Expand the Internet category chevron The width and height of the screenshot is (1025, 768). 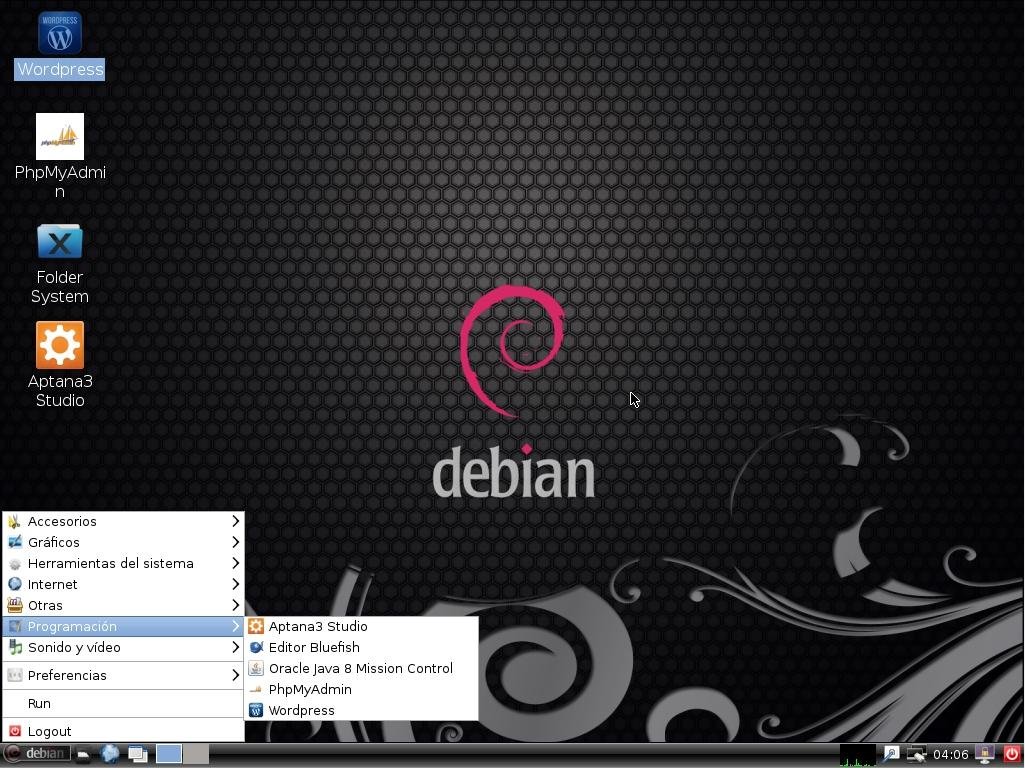(235, 584)
